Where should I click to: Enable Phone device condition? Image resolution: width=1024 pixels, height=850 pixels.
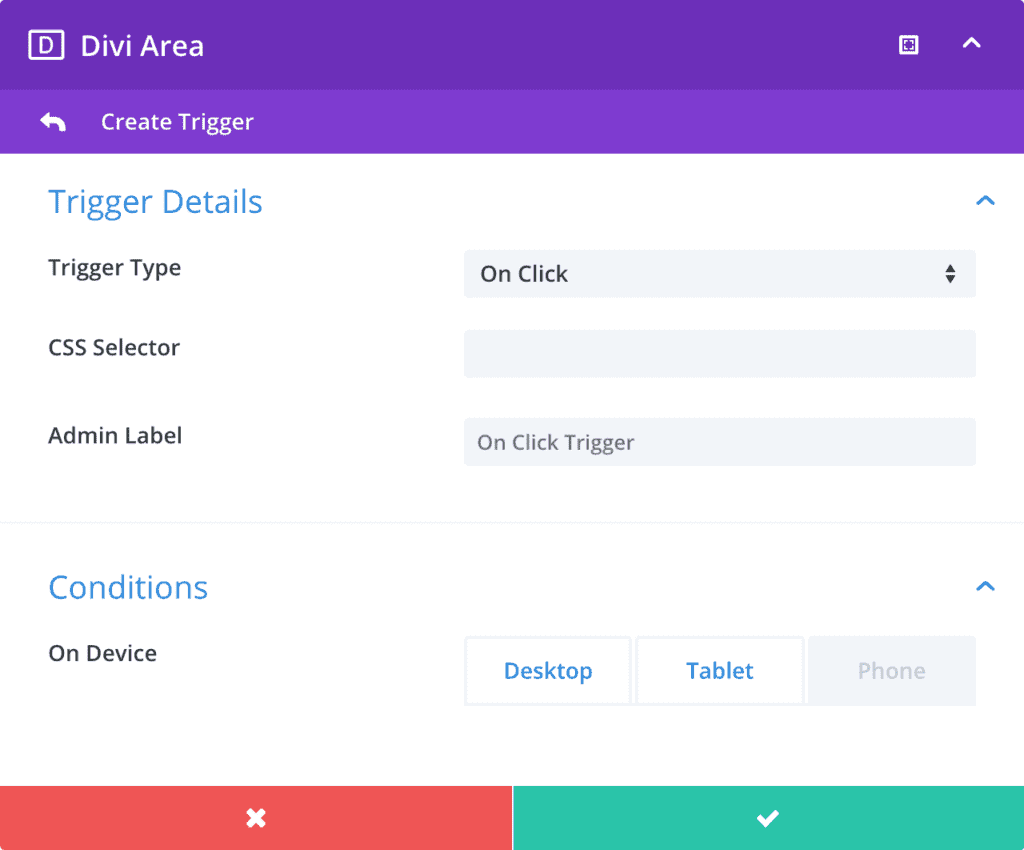pos(892,670)
